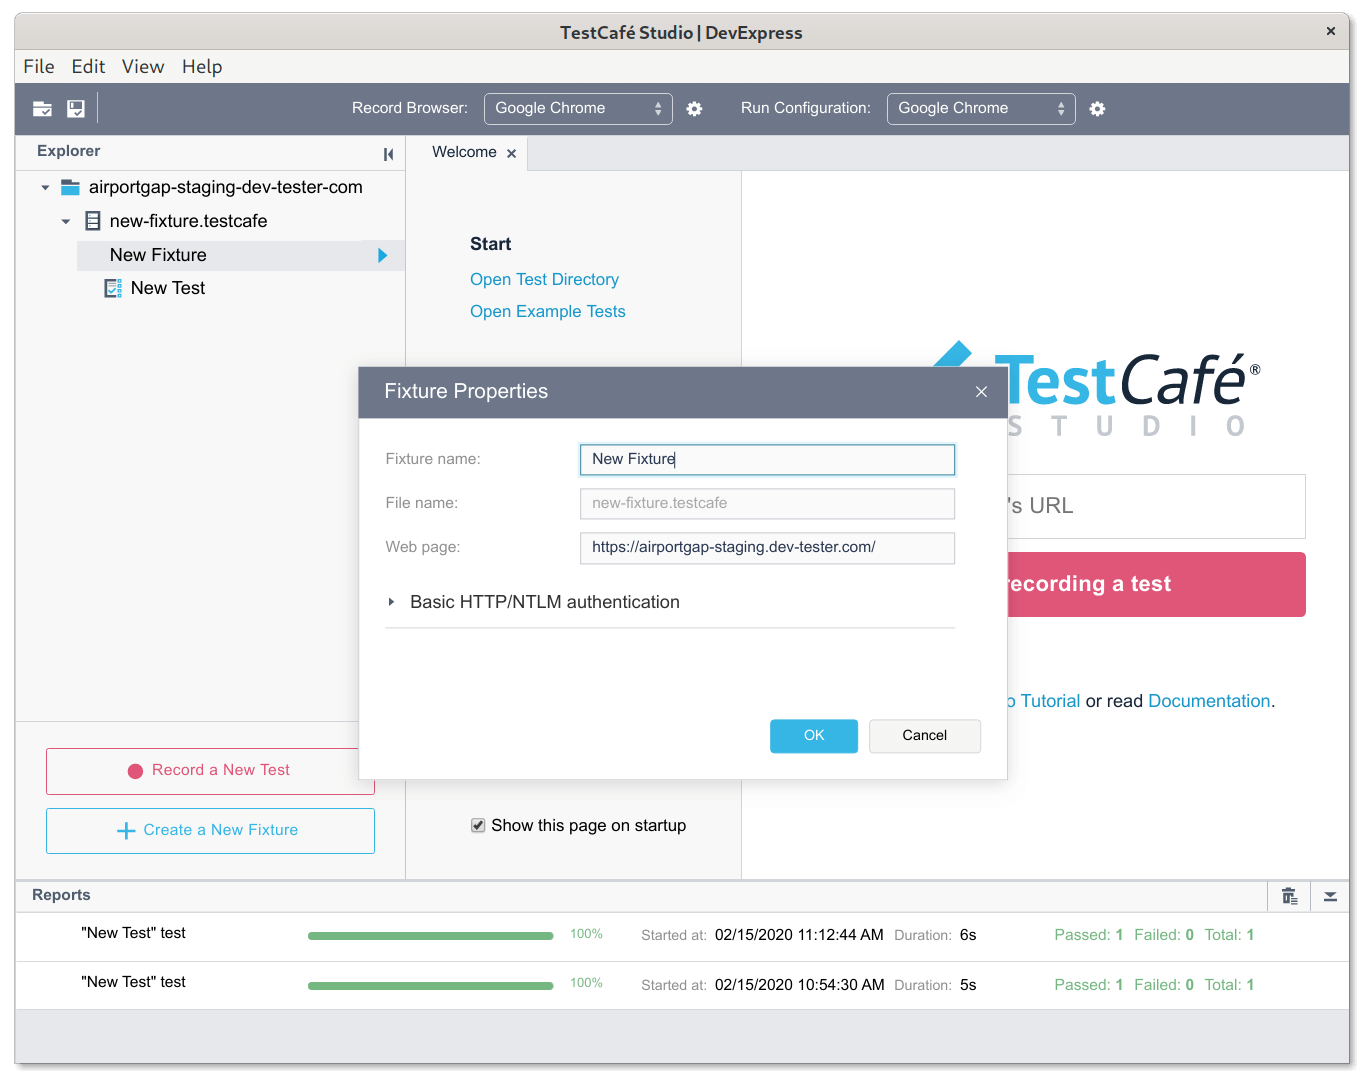Click the Open Example Tests link
This screenshot has height=1082, width=1368.
point(548,312)
